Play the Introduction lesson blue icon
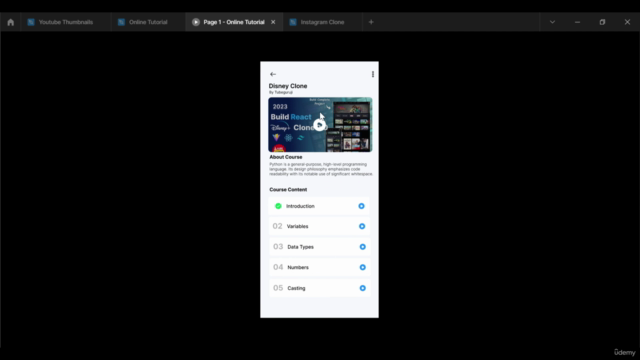 [x=361, y=206]
